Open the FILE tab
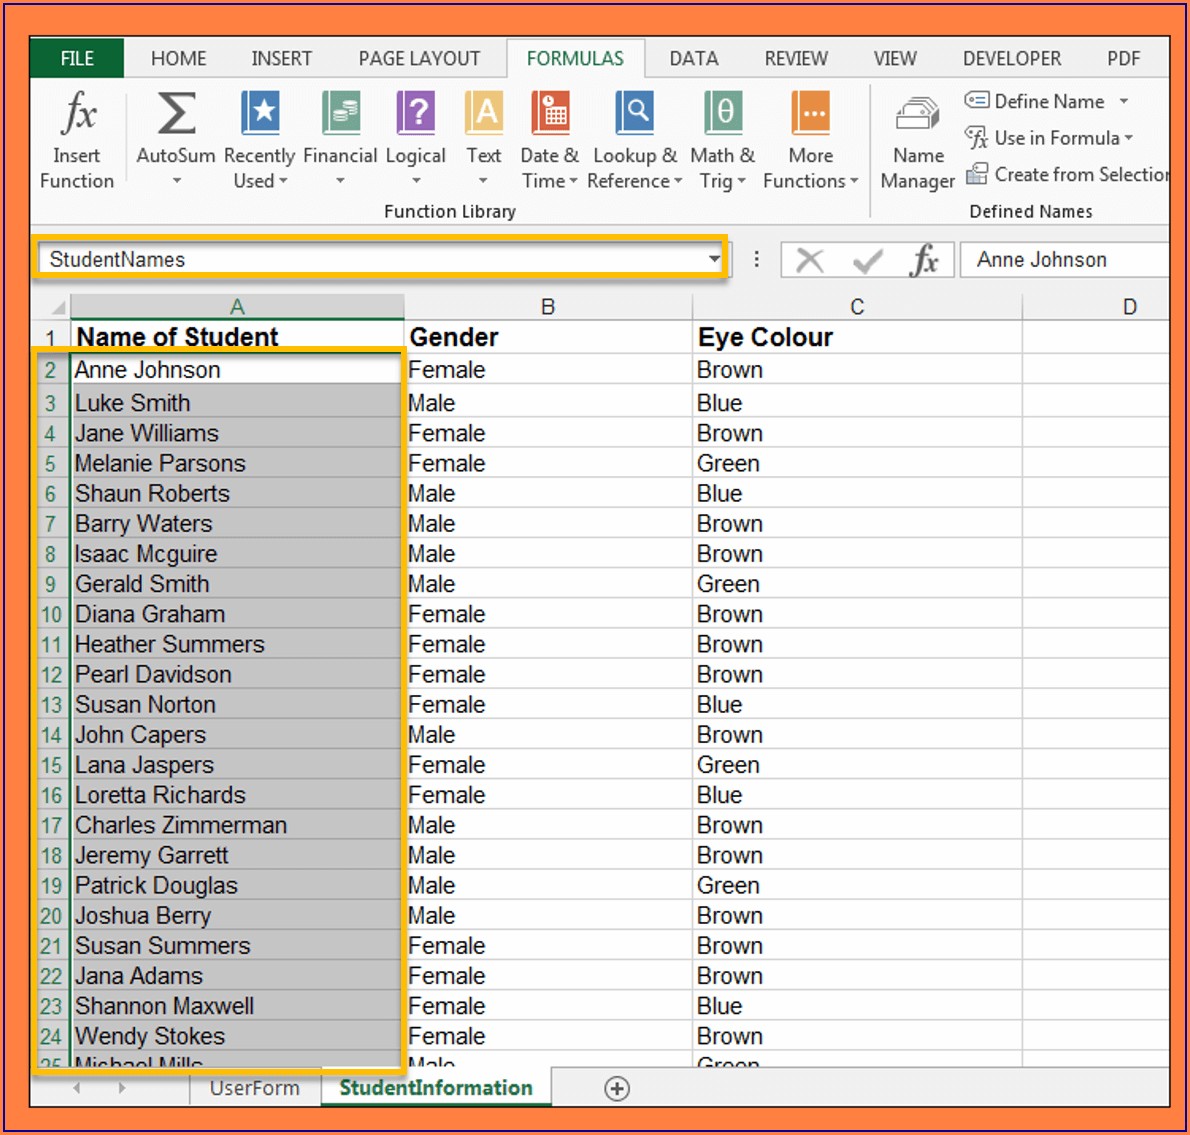This screenshot has width=1190, height=1135. [77, 58]
